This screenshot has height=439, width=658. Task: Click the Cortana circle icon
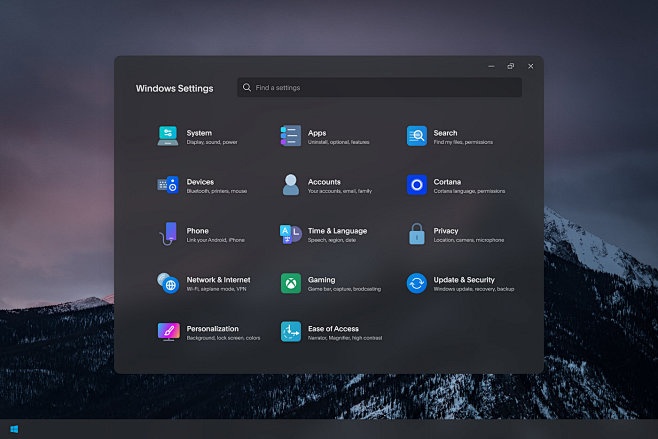pos(417,185)
